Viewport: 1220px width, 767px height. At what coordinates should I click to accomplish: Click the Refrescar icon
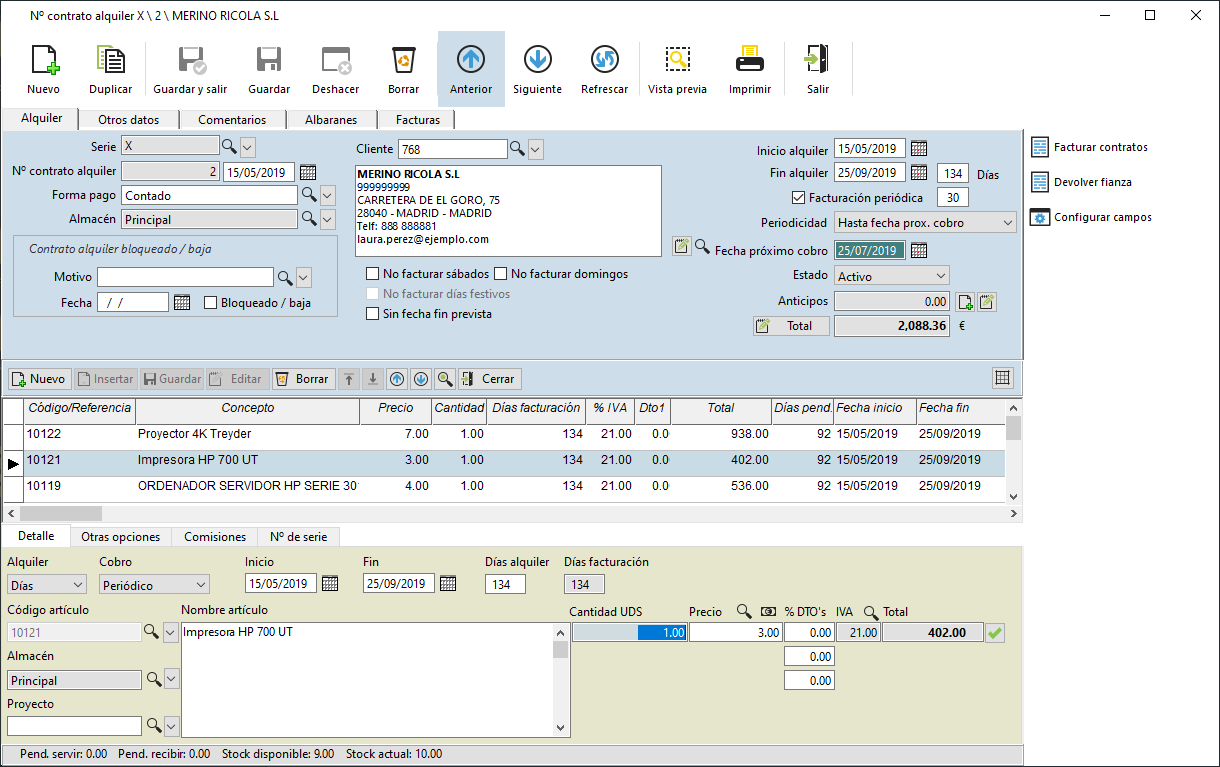[x=604, y=61]
